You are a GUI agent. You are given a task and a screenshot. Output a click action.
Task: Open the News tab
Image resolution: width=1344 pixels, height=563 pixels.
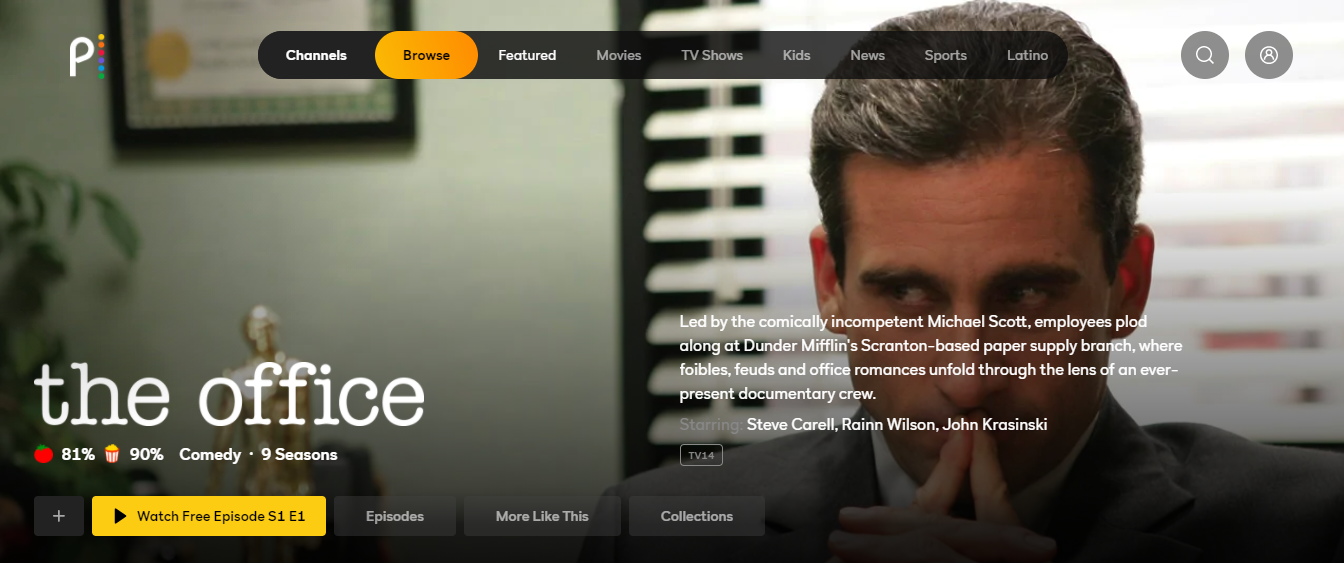point(868,55)
